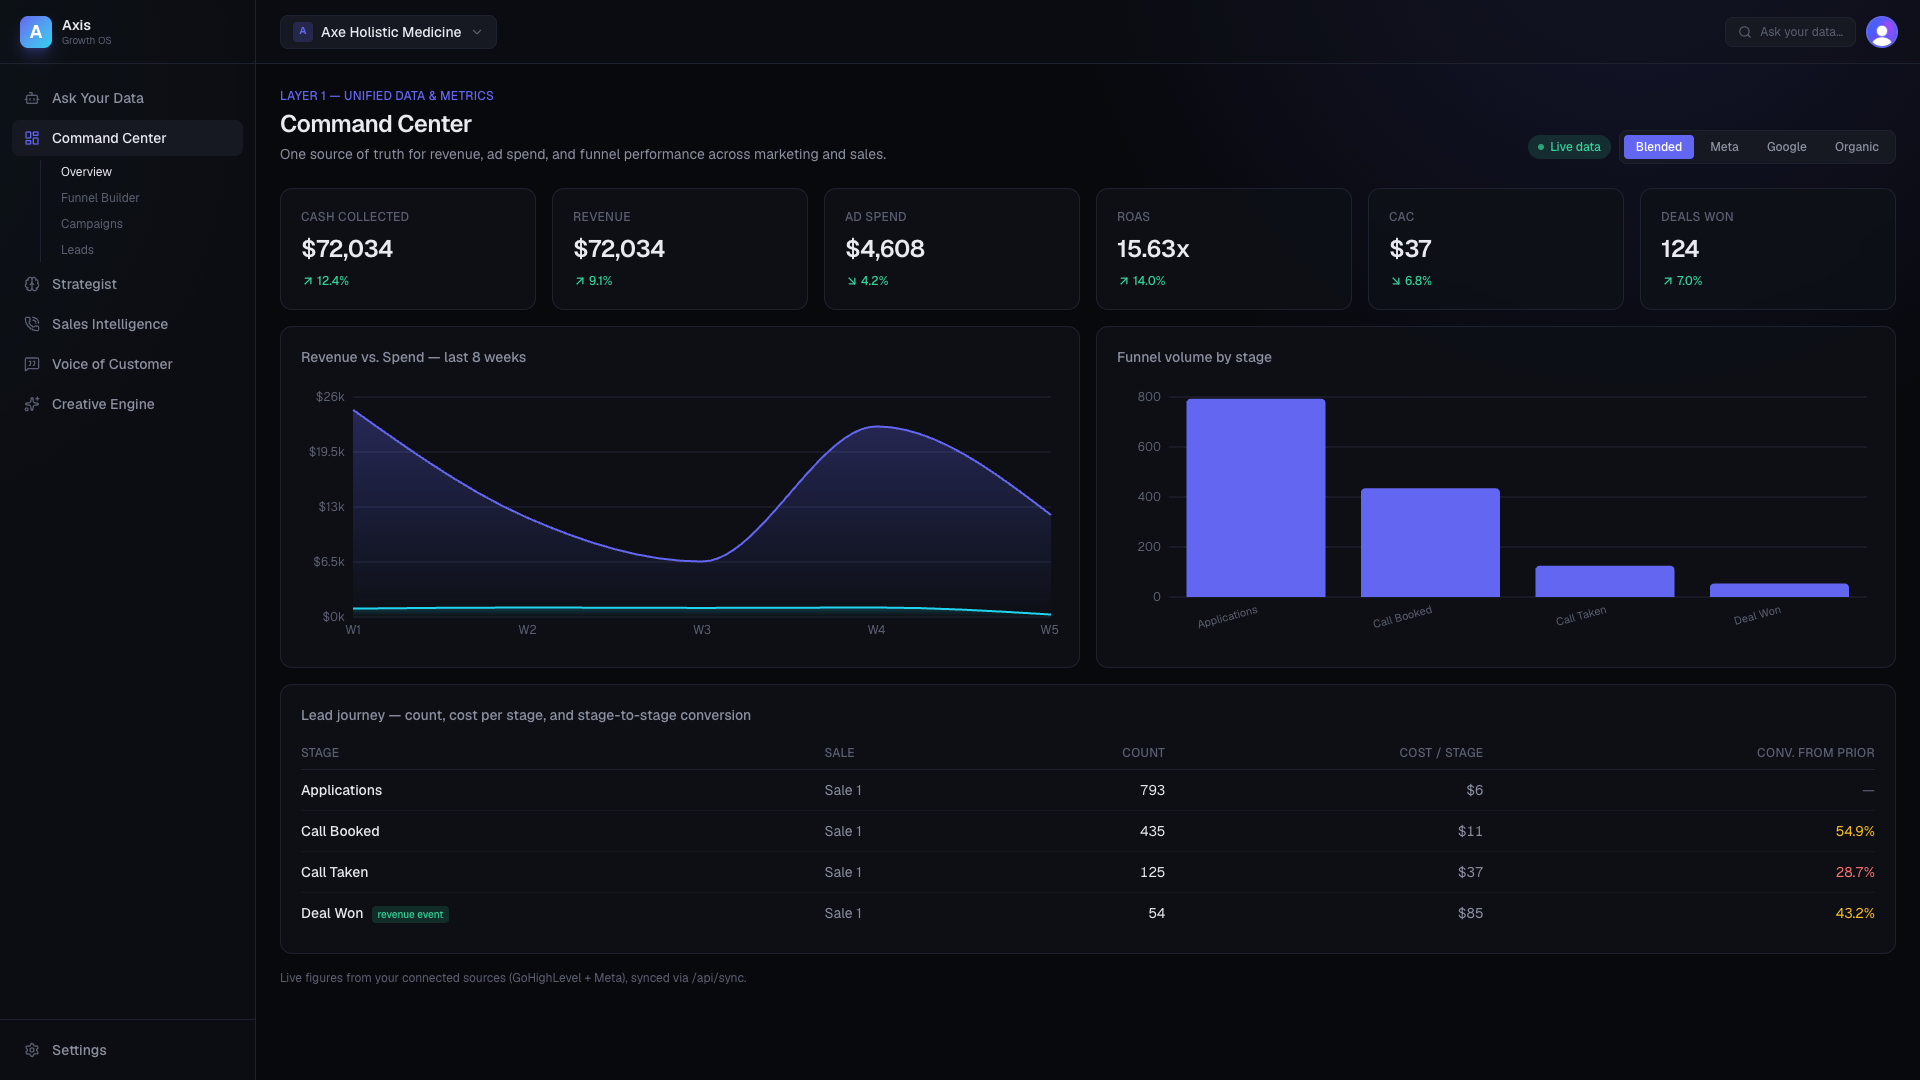
Task: Click the CAC down-arrow trend icon
Action: [x=1396, y=281]
